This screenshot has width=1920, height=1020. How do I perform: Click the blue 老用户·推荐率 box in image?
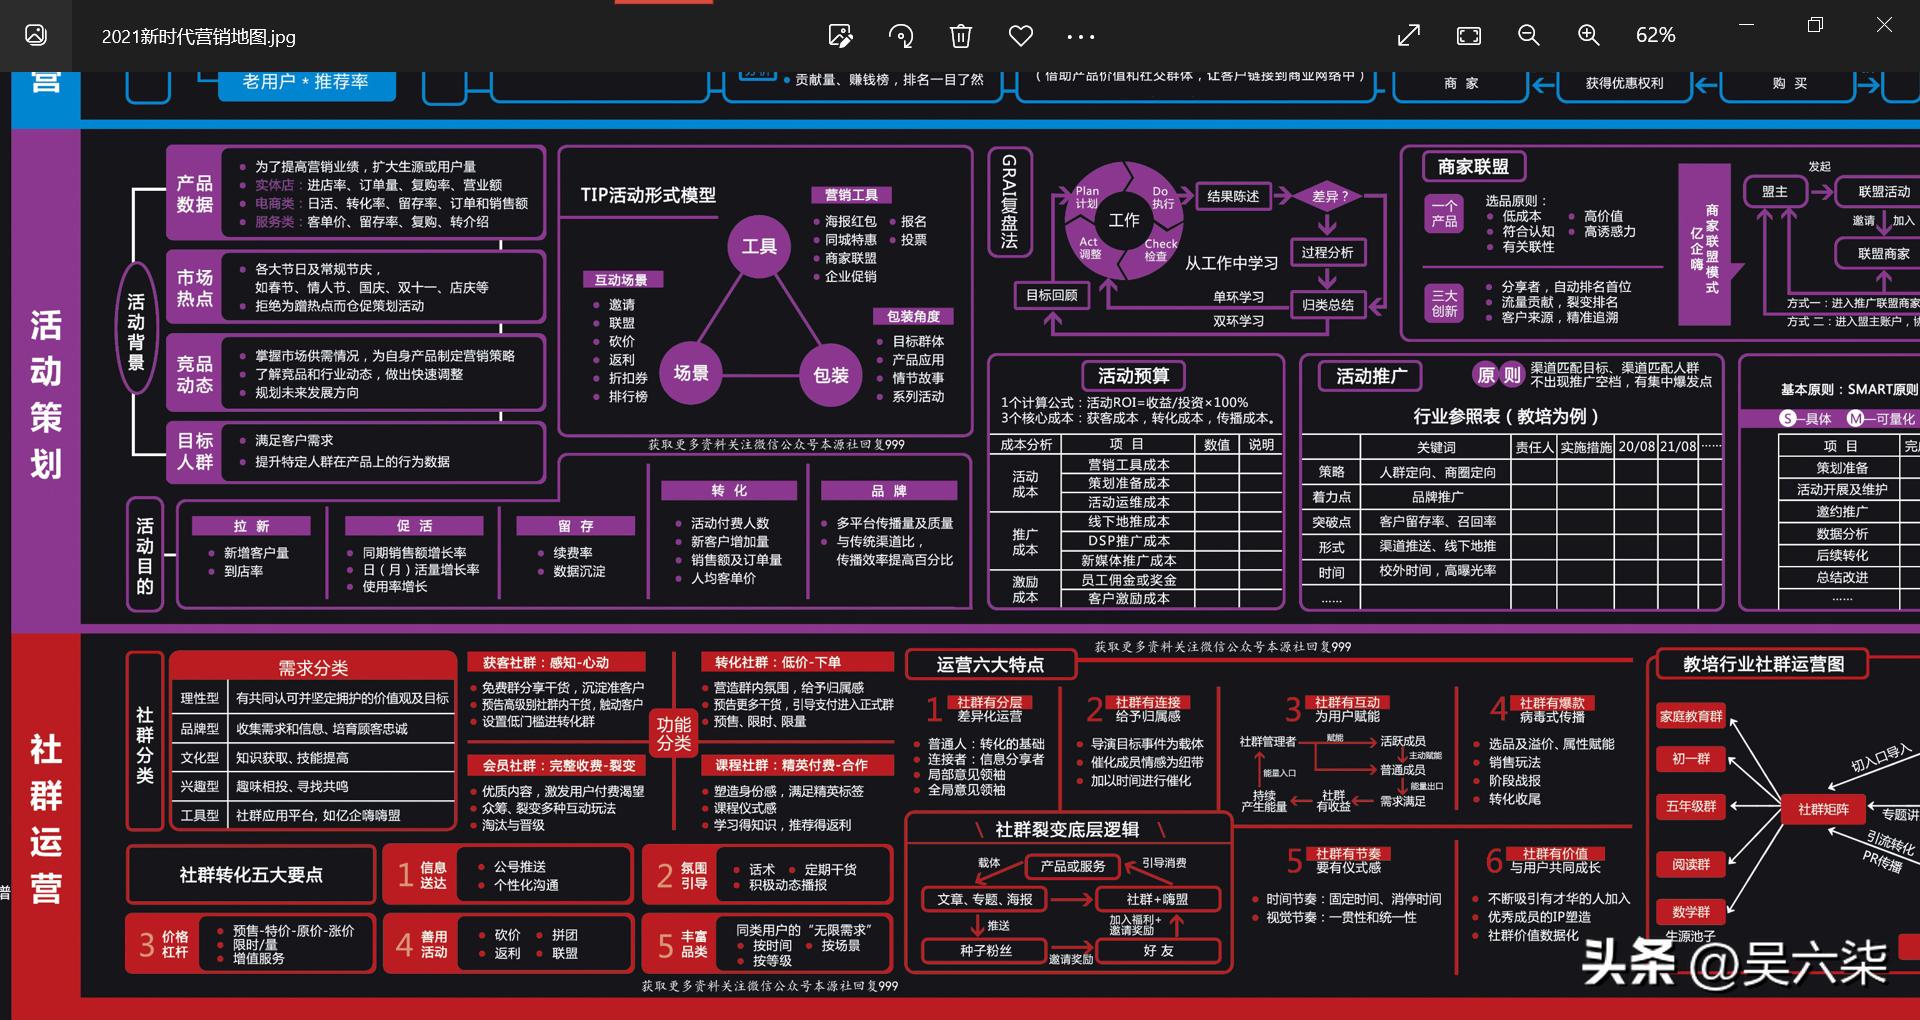pyautogui.click(x=306, y=82)
